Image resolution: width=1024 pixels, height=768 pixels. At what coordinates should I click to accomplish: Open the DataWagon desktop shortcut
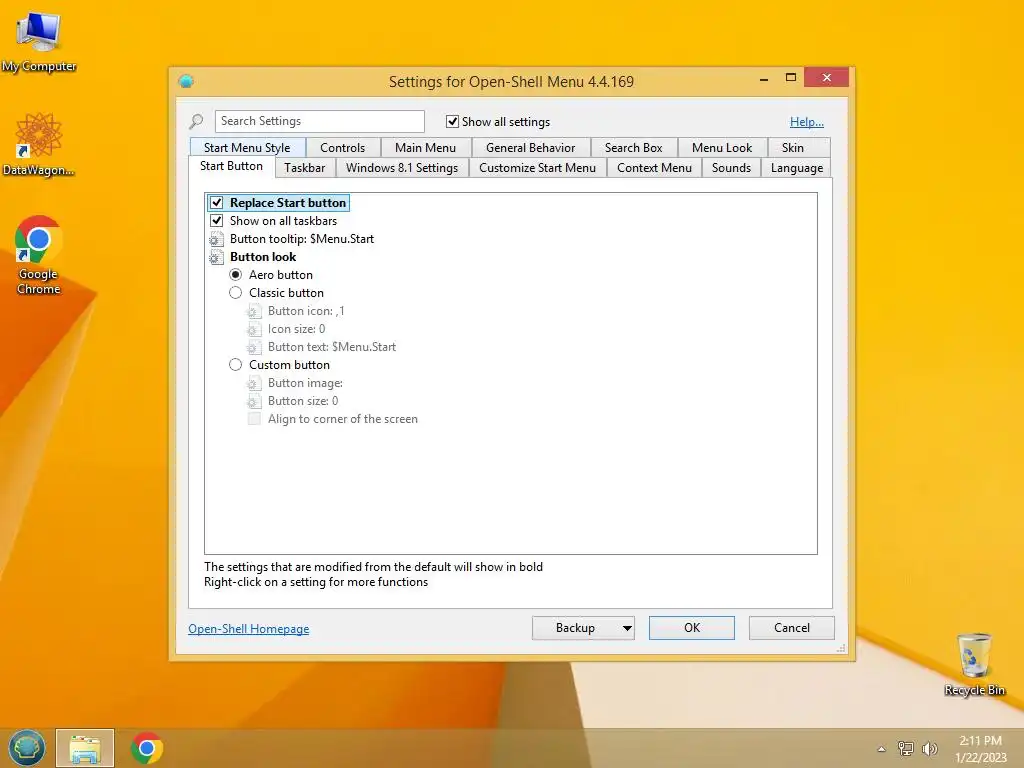pyautogui.click(x=39, y=144)
